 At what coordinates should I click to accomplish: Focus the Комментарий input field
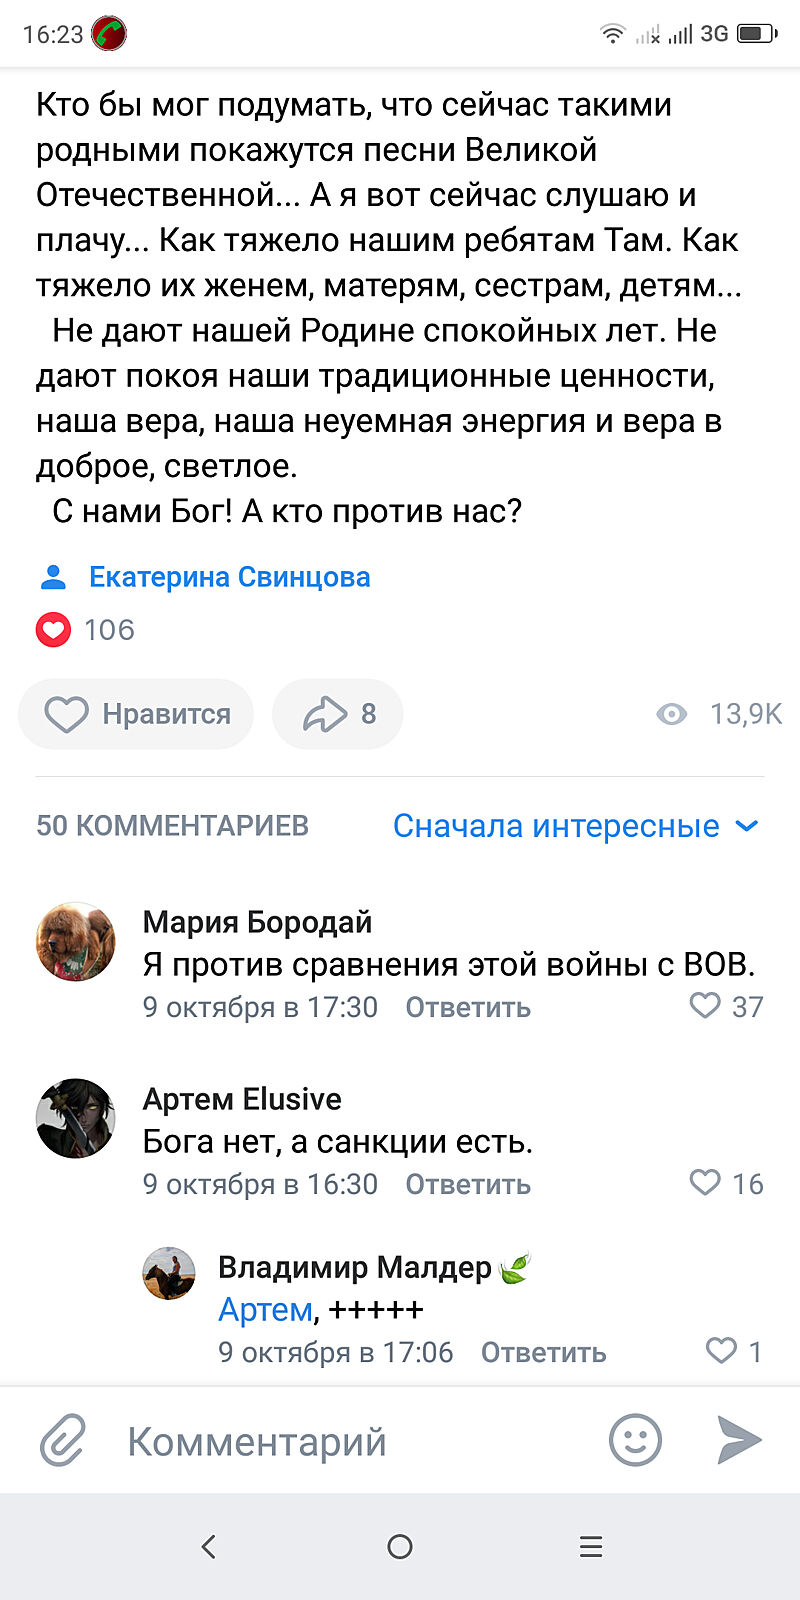[x=350, y=1441]
